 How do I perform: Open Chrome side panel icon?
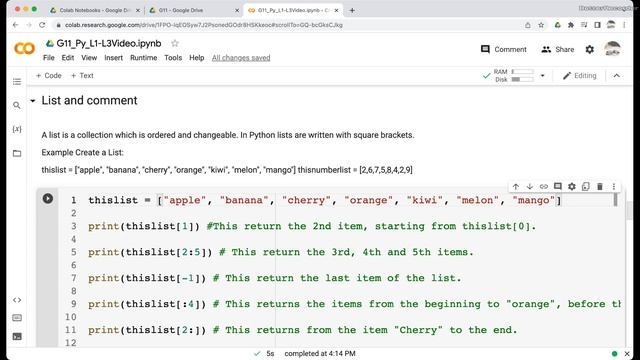[597, 25]
